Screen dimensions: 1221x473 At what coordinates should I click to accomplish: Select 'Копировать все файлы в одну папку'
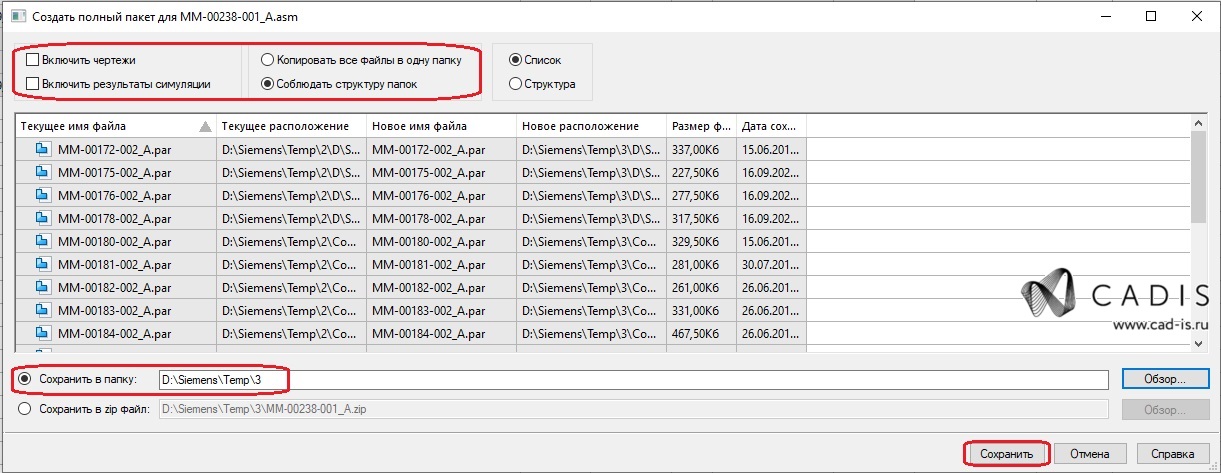pyautogui.click(x=267, y=60)
